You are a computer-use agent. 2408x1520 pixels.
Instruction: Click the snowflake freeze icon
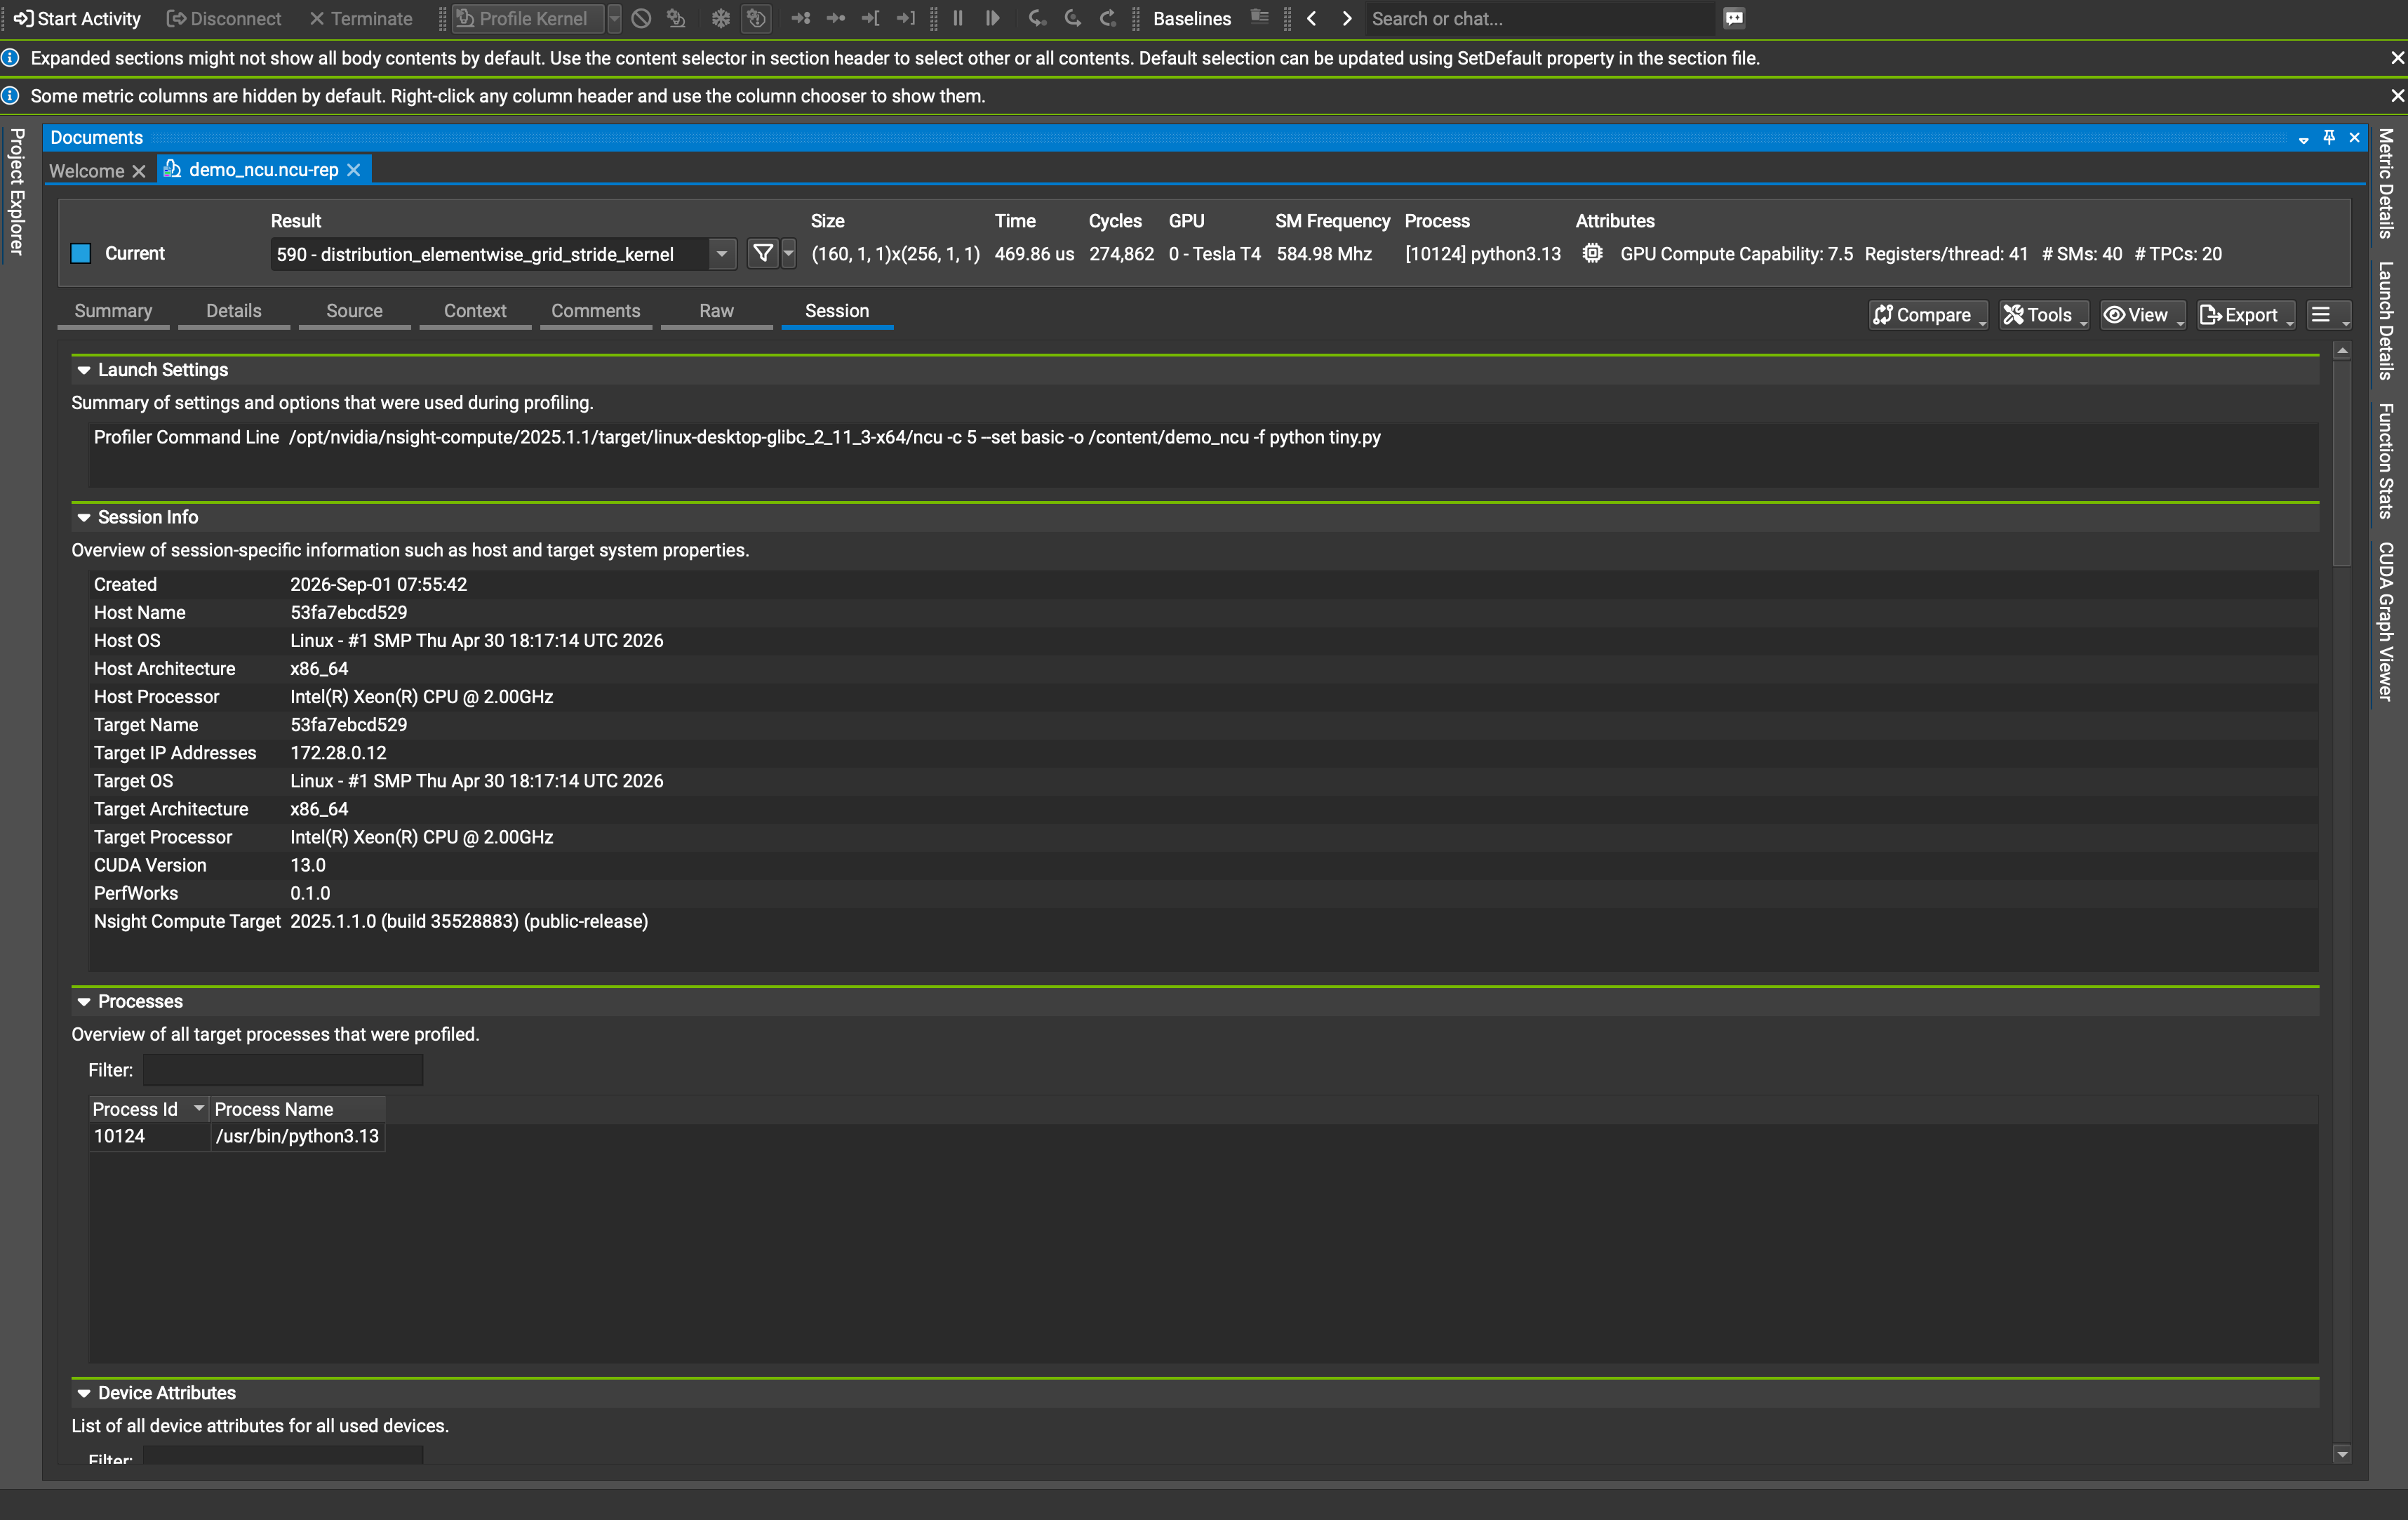721,18
